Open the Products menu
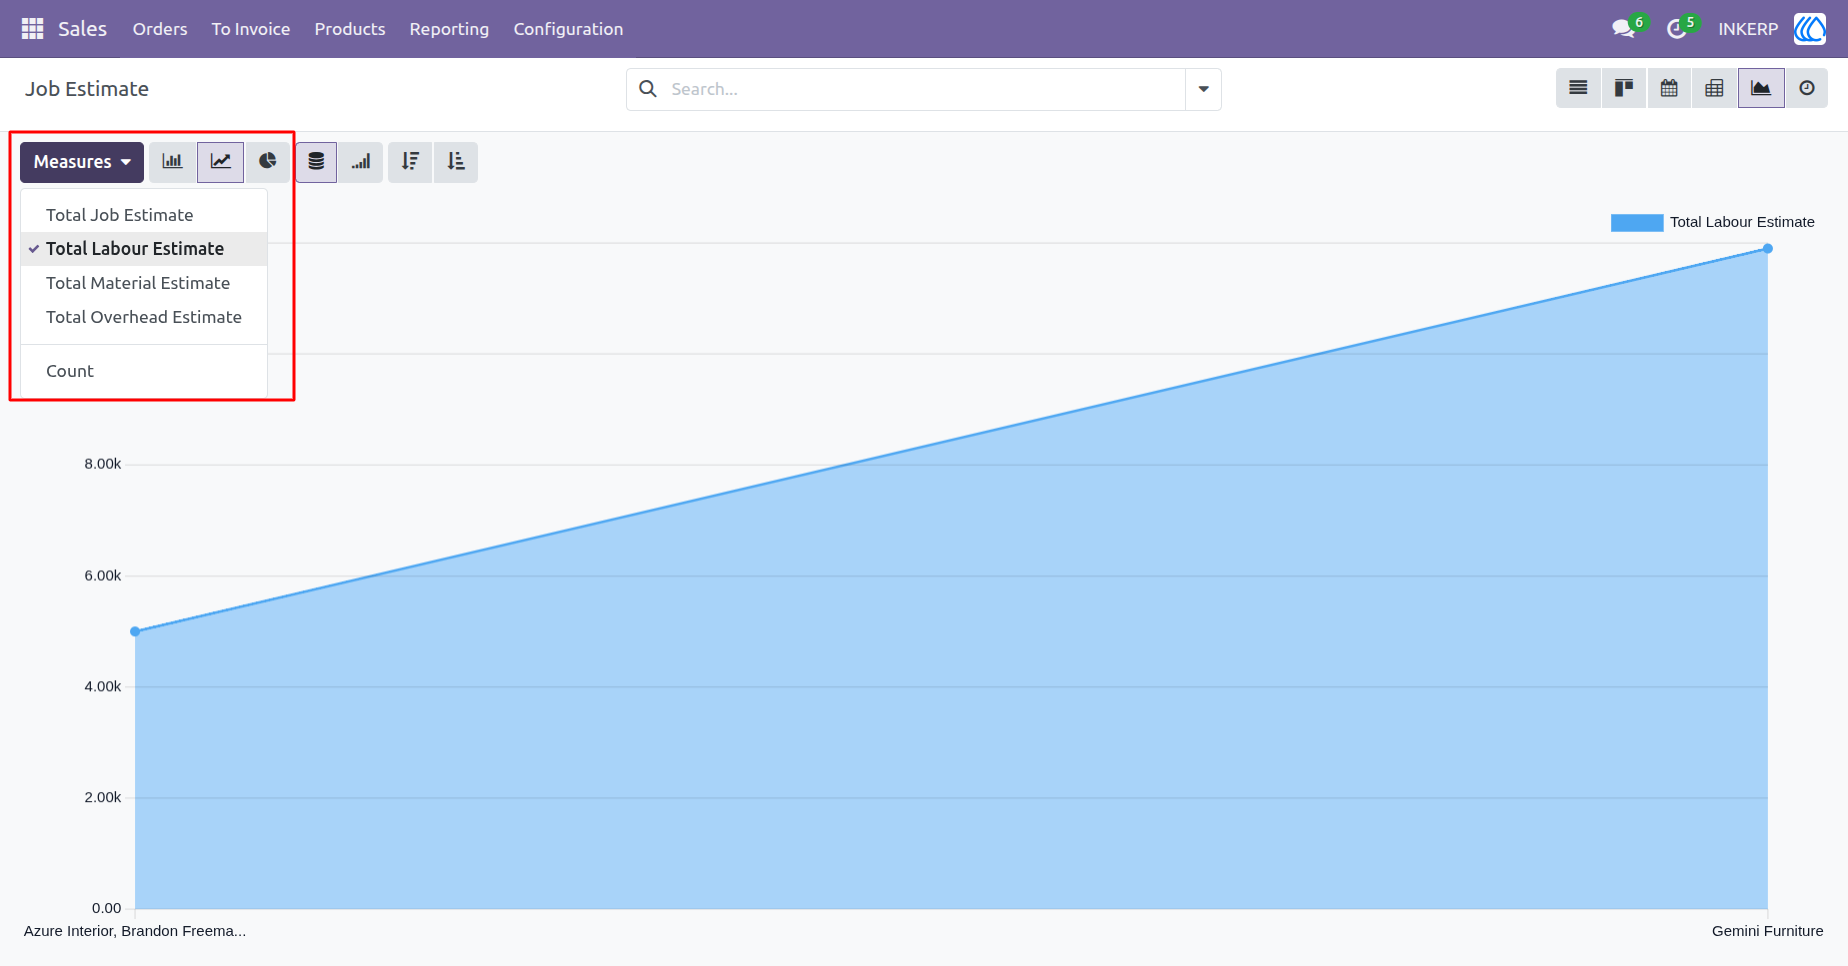The image size is (1848, 966). point(350,29)
